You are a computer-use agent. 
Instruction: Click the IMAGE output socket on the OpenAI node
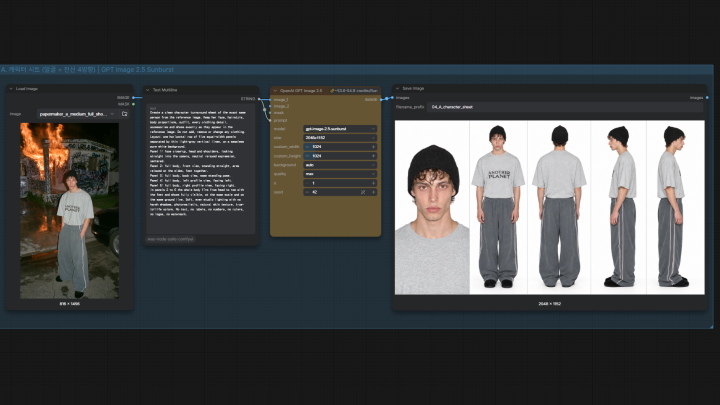(381, 100)
